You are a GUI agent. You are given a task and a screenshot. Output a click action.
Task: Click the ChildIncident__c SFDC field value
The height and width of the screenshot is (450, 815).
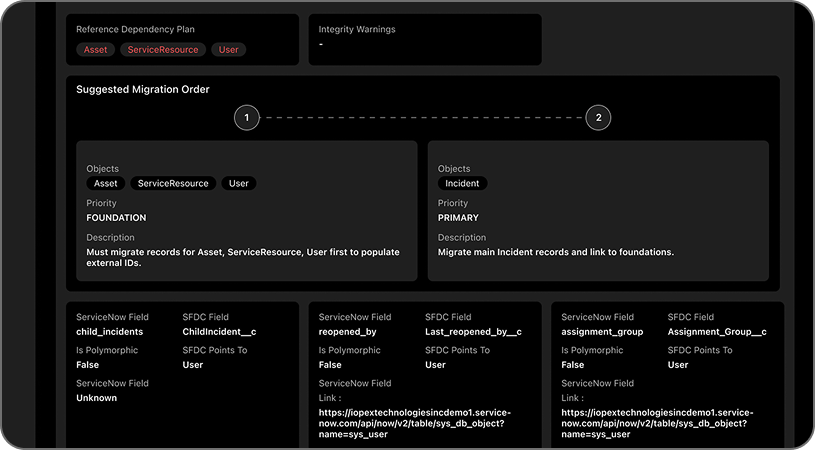click(219, 332)
